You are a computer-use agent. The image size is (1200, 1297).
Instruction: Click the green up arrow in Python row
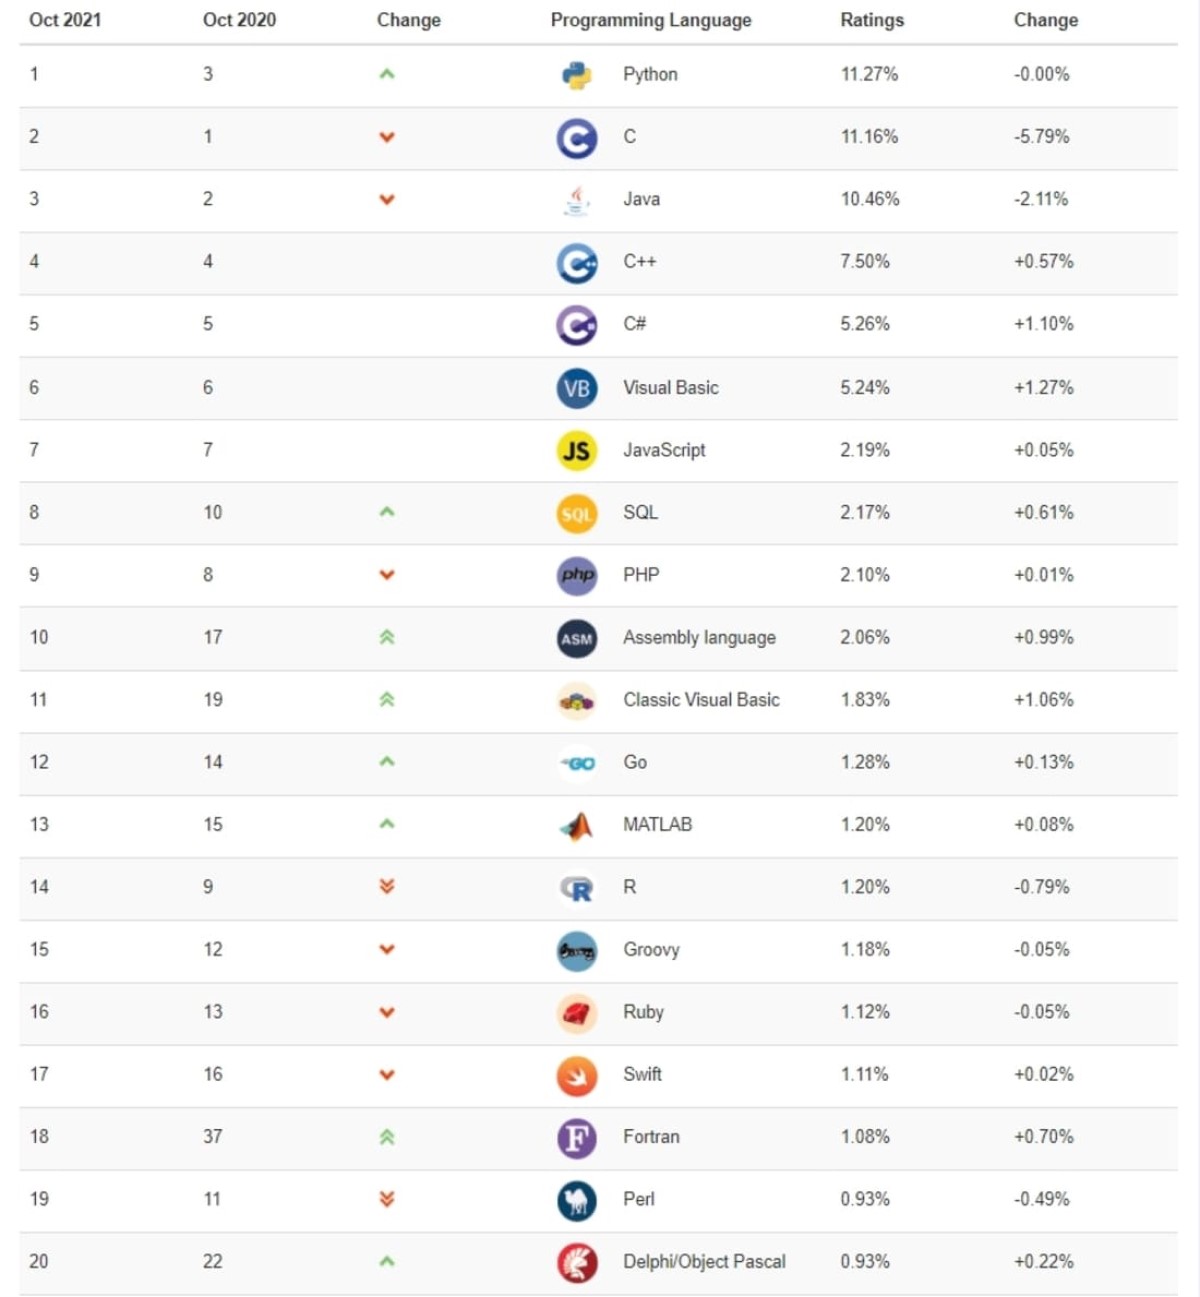387,74
